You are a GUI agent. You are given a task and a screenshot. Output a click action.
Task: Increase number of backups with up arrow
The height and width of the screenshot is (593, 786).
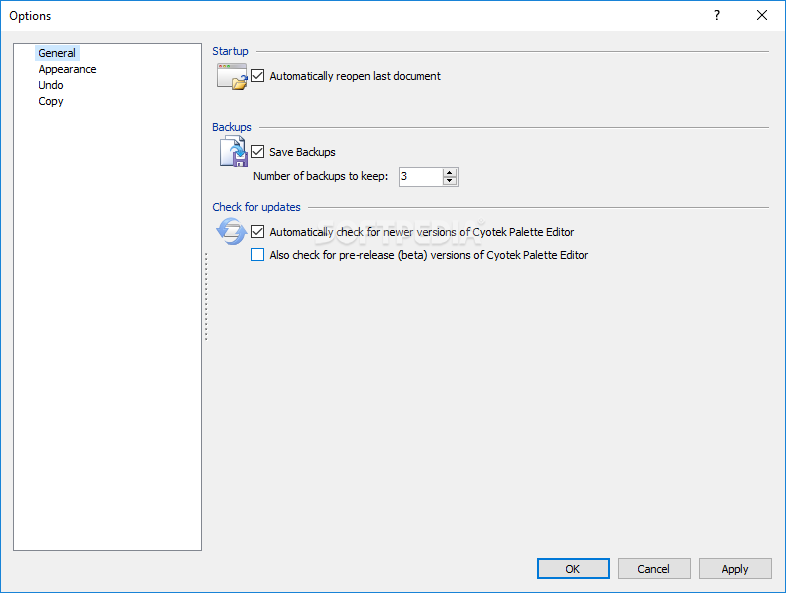coord(450,172)
